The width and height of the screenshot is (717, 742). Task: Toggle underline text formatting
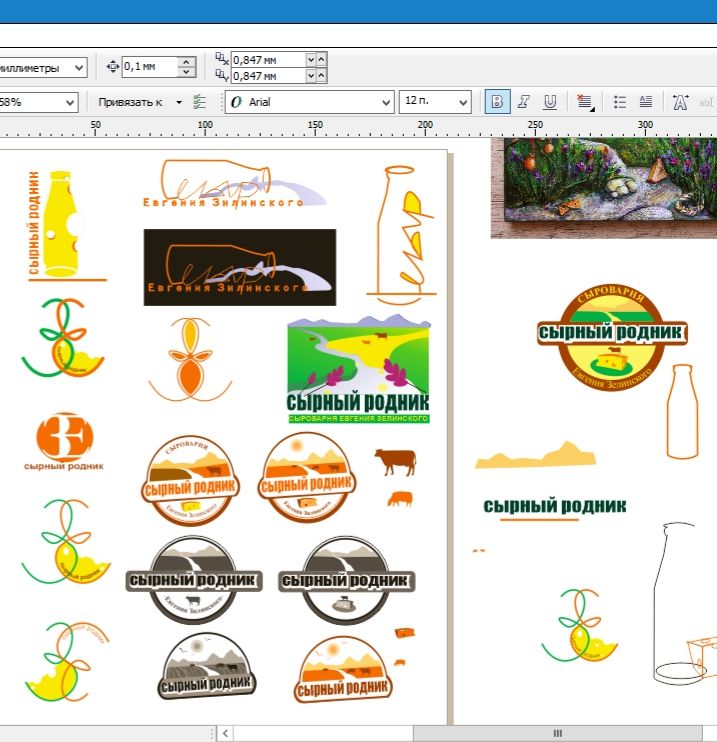pyautogui.click(x=549, y=102)
